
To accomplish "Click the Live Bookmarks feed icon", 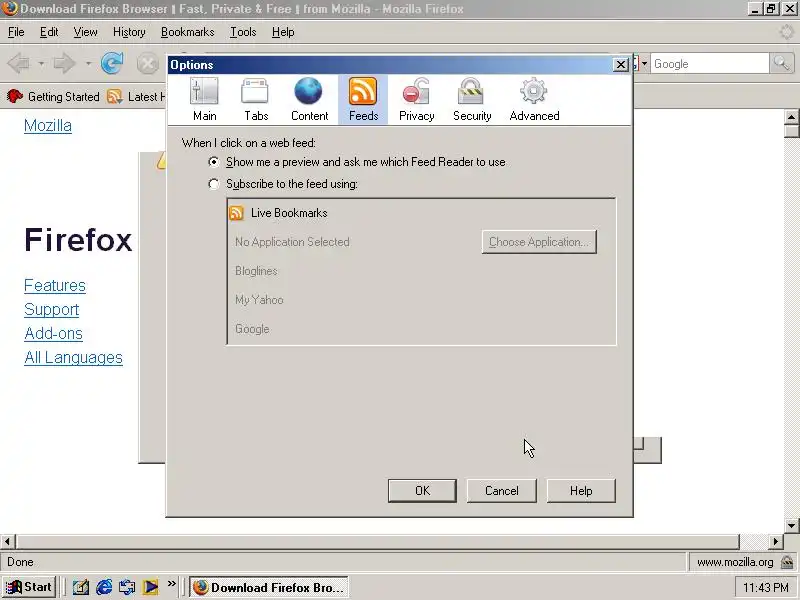I will point(236,213).
